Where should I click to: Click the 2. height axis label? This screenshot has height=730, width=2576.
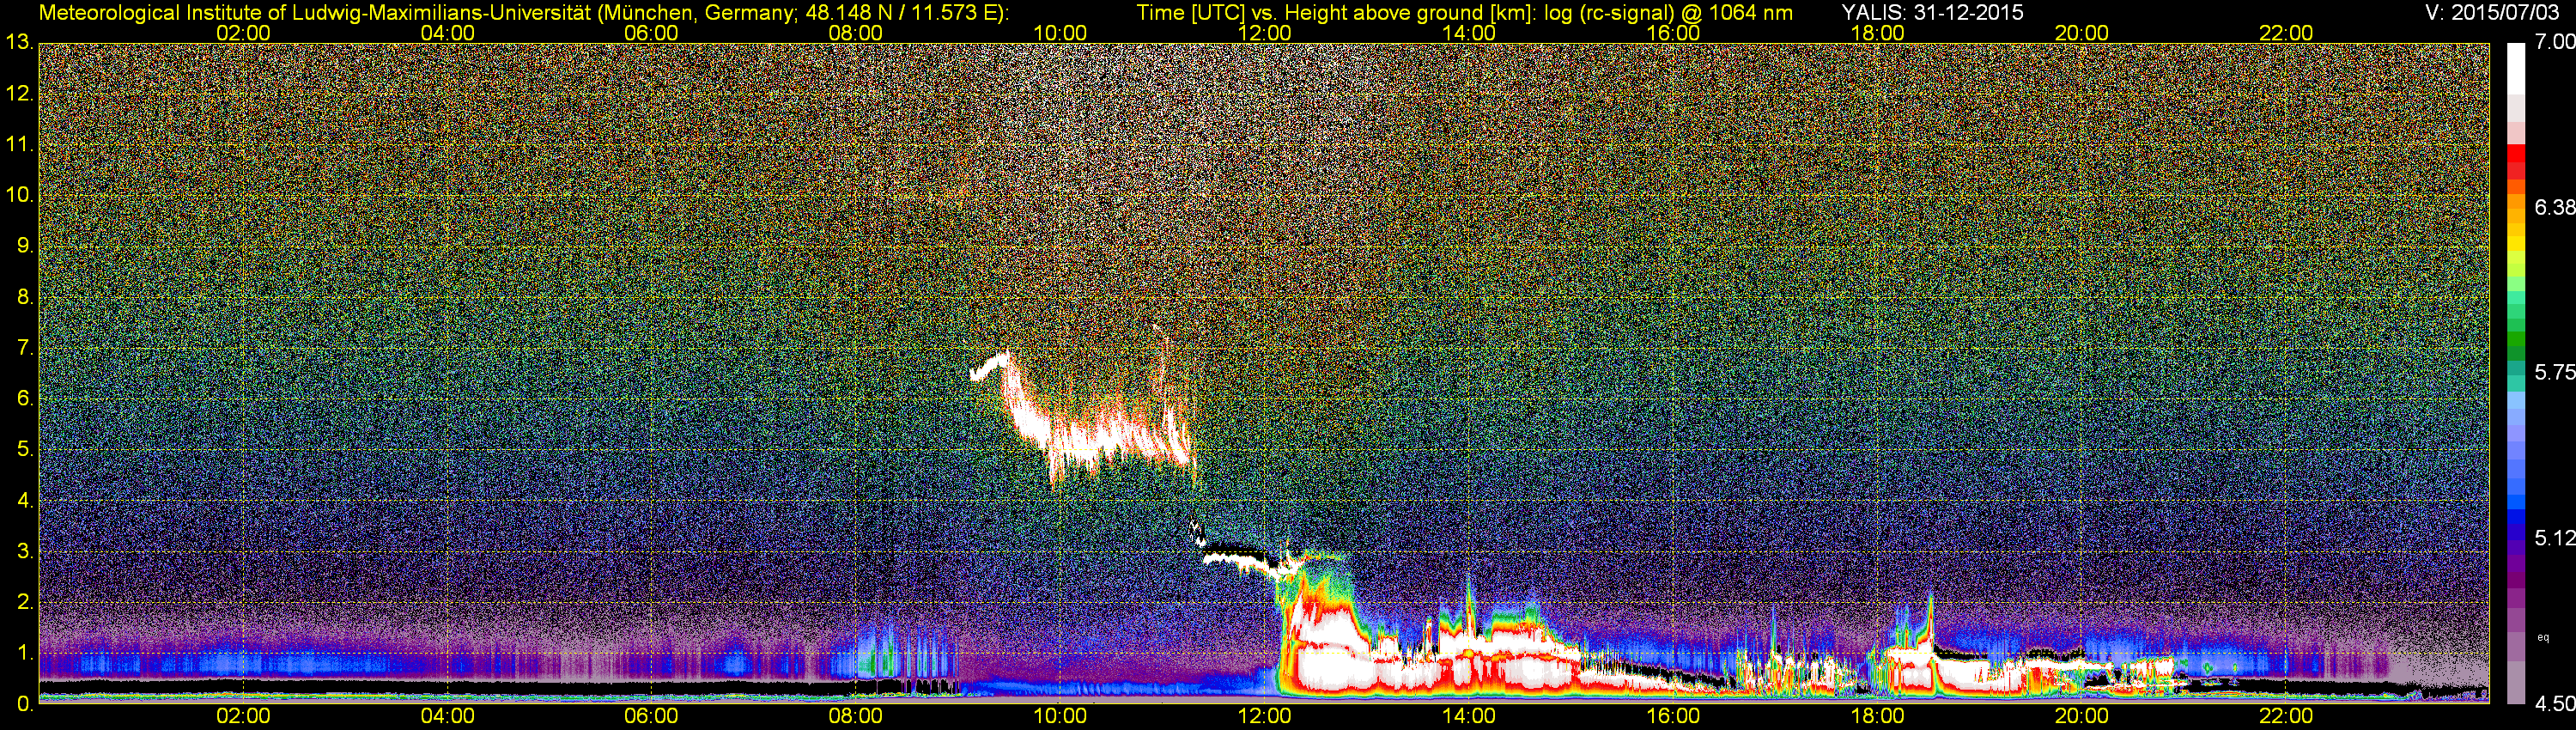tap(25, 602)
